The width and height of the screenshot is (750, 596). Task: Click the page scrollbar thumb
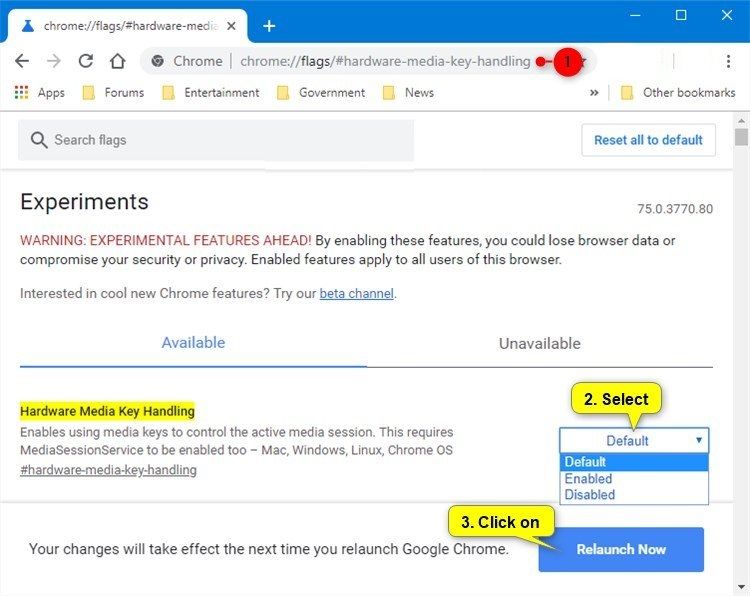point(741,137)
